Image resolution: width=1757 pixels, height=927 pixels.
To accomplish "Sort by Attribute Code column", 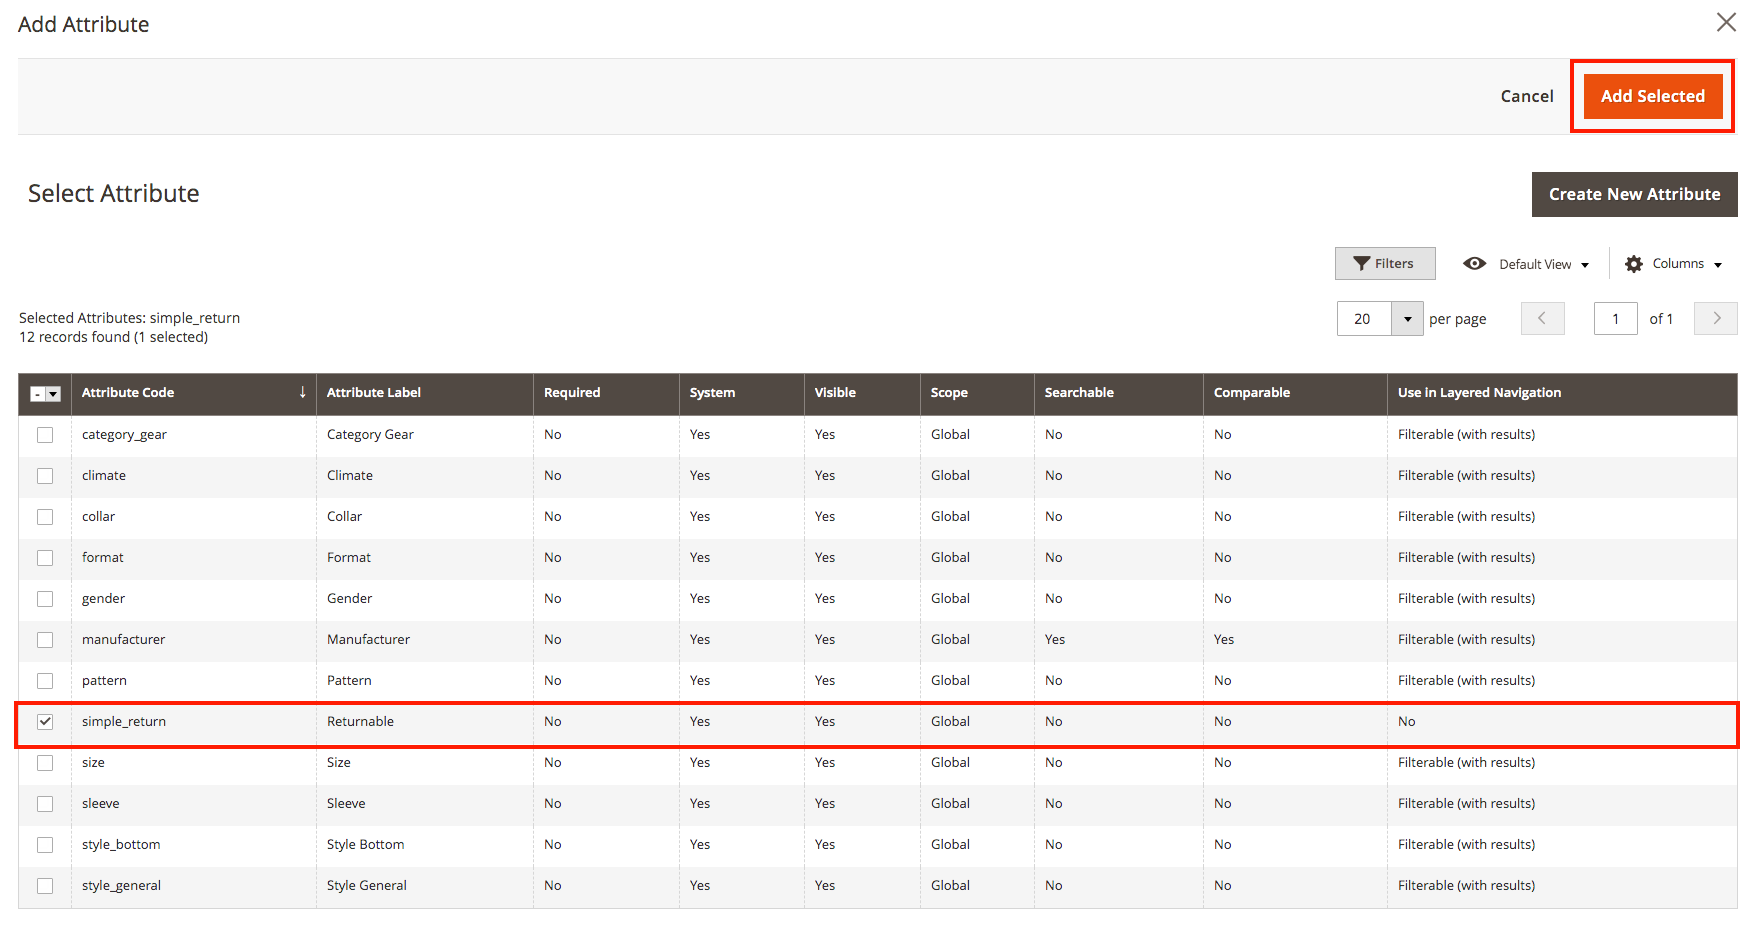I will (193, 393).
